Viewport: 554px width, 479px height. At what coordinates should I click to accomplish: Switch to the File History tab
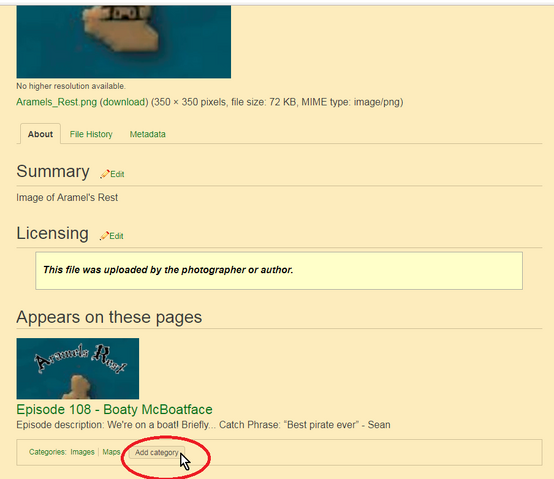(x=91, y=134)
